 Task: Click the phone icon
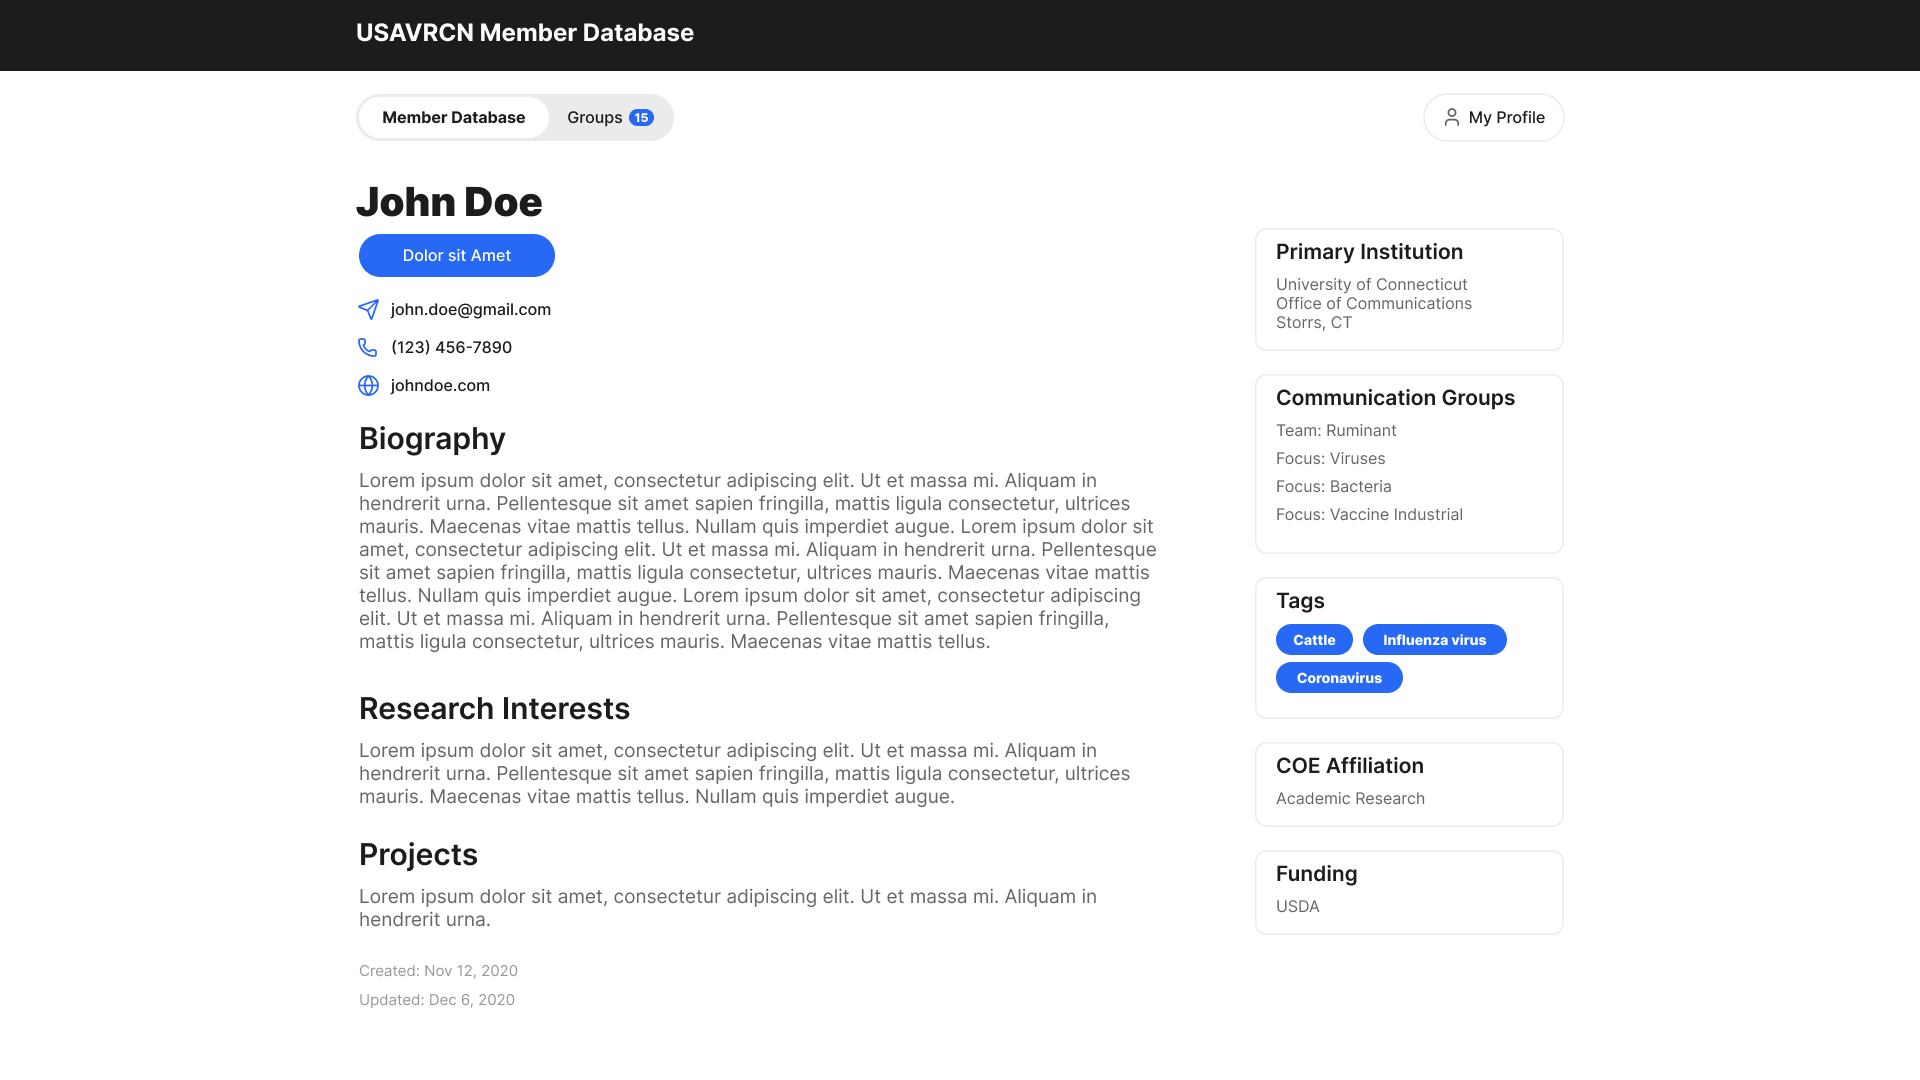[x=368, y=348]
